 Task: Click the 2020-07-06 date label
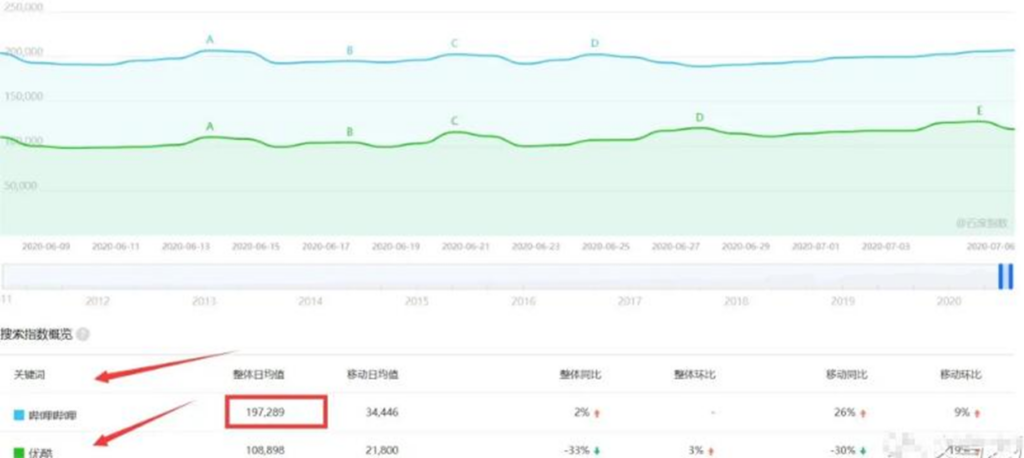pyautogui.click(x=990, y=246)
